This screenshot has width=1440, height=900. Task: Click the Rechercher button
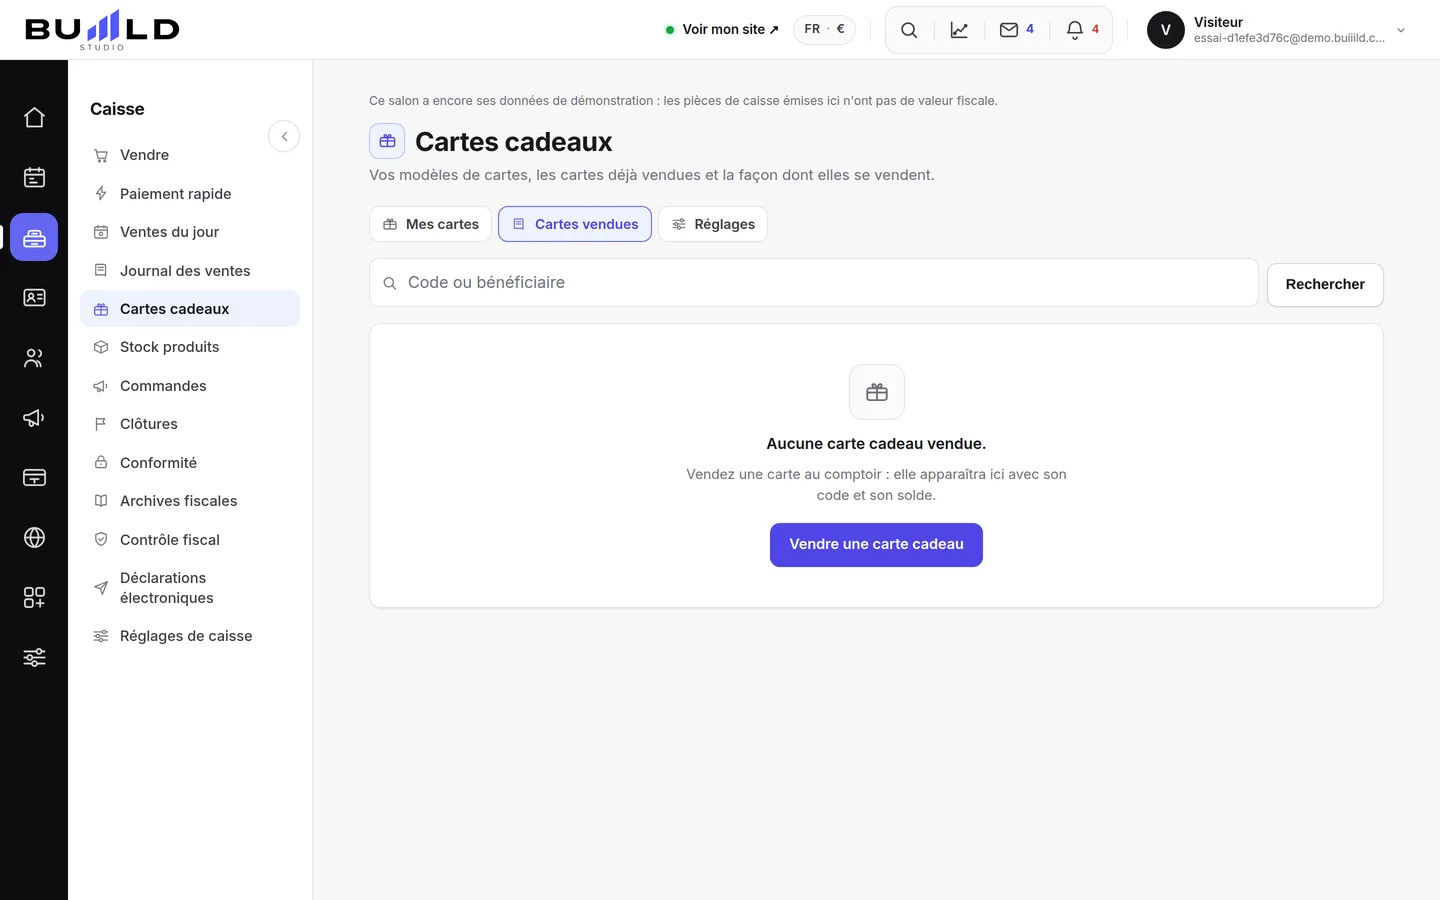pyautogui.click(x=1325, y=285)
